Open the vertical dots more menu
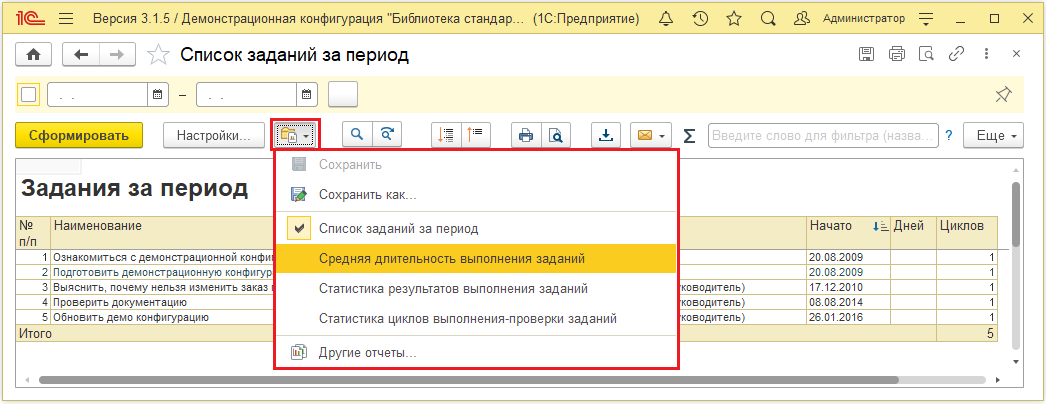Viewport: 1046px width, 404px height. tap(987, 55)
